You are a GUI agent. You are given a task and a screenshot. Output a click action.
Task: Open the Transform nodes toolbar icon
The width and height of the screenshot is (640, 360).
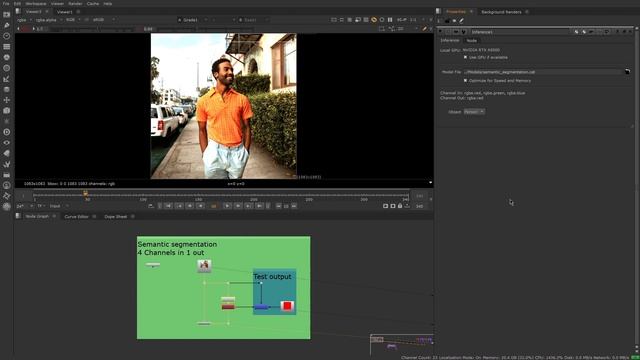(7, 100)
